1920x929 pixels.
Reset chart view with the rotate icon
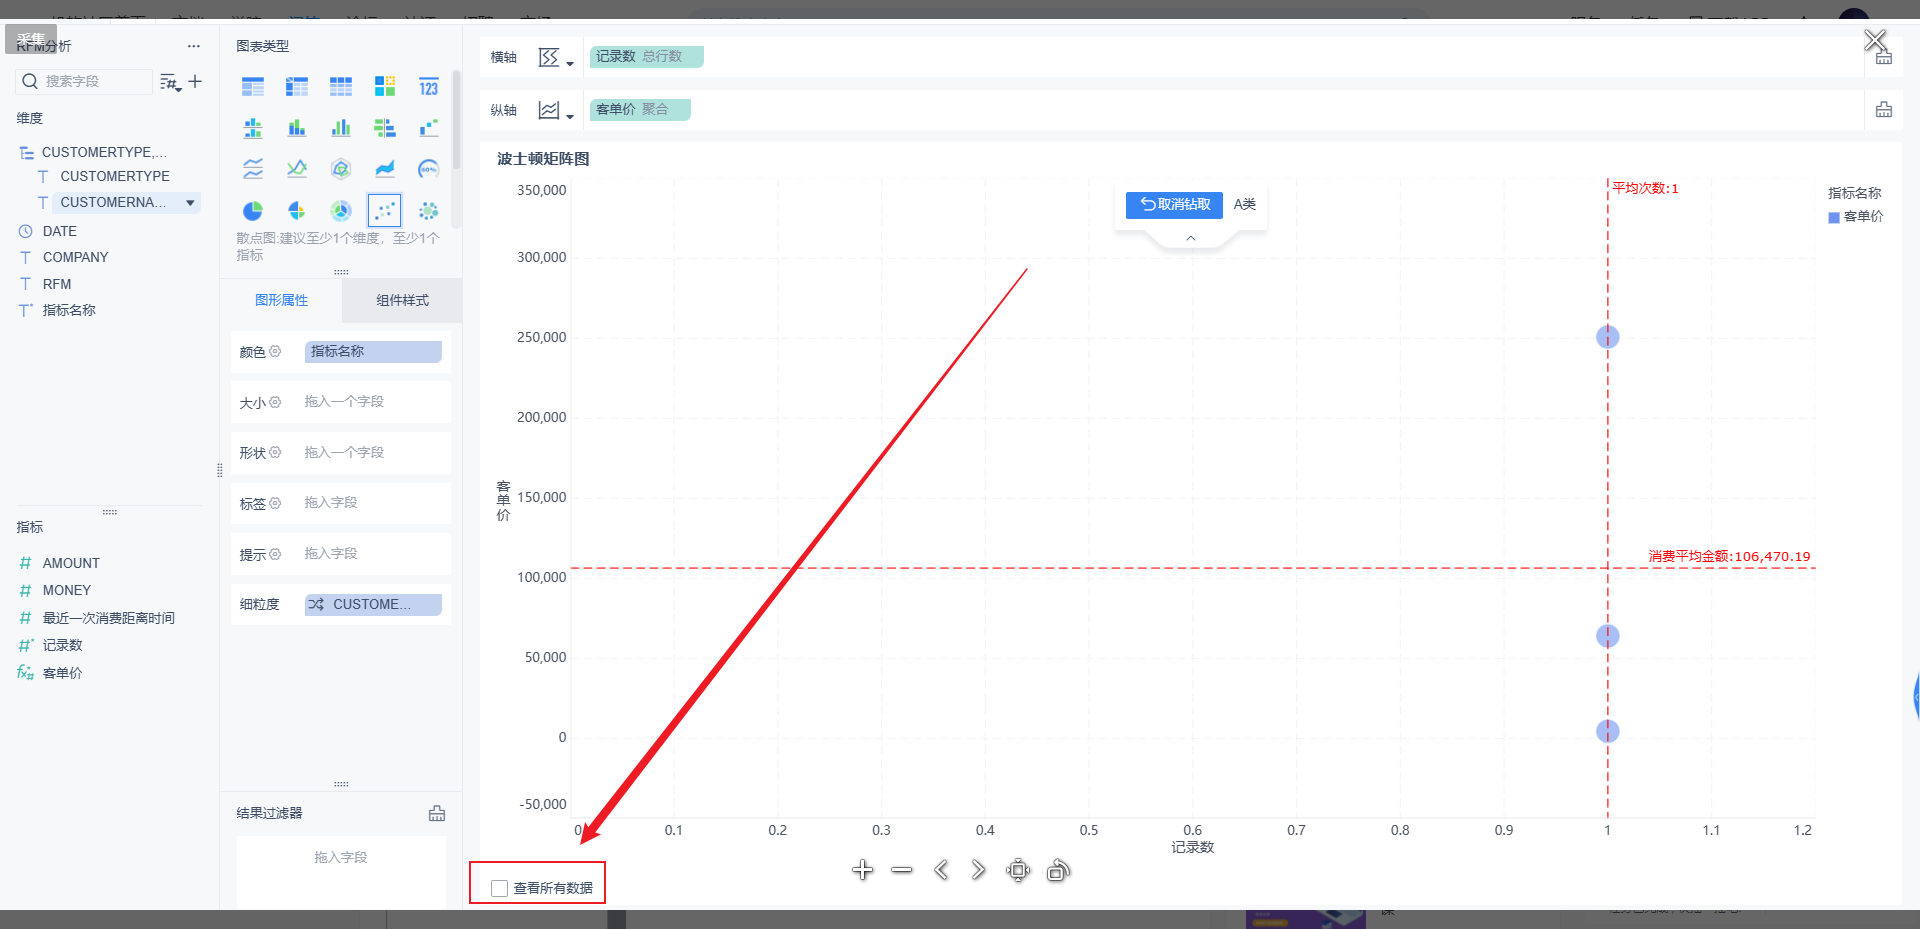point(1058,870)
